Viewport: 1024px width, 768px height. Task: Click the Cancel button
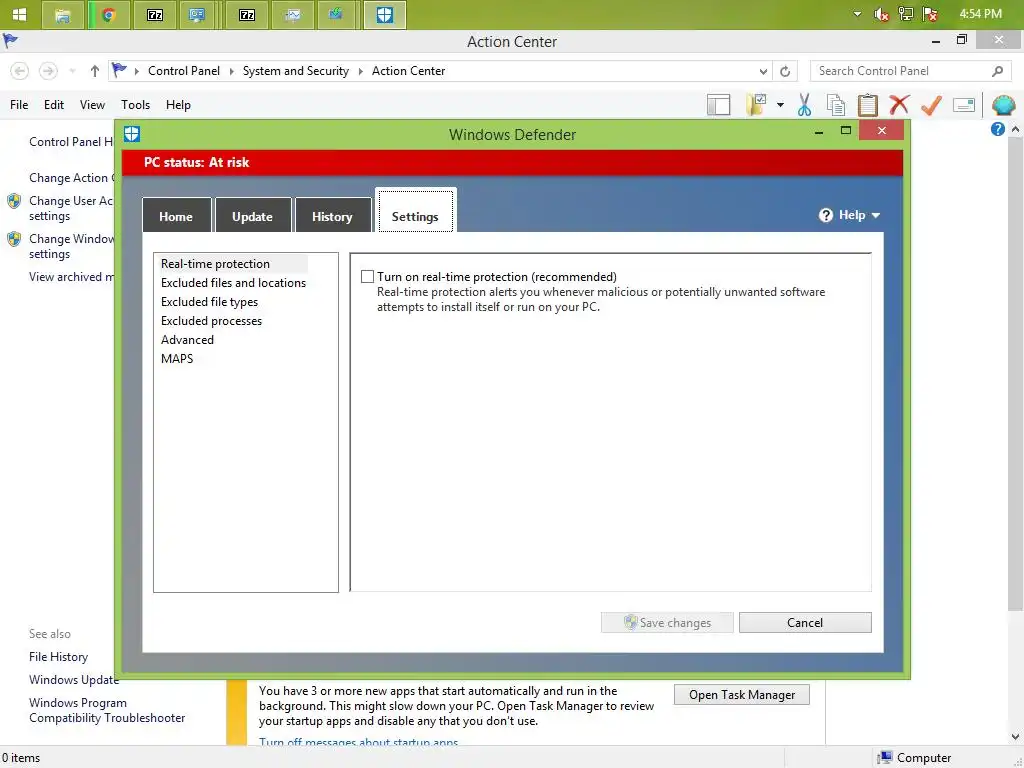805,622
